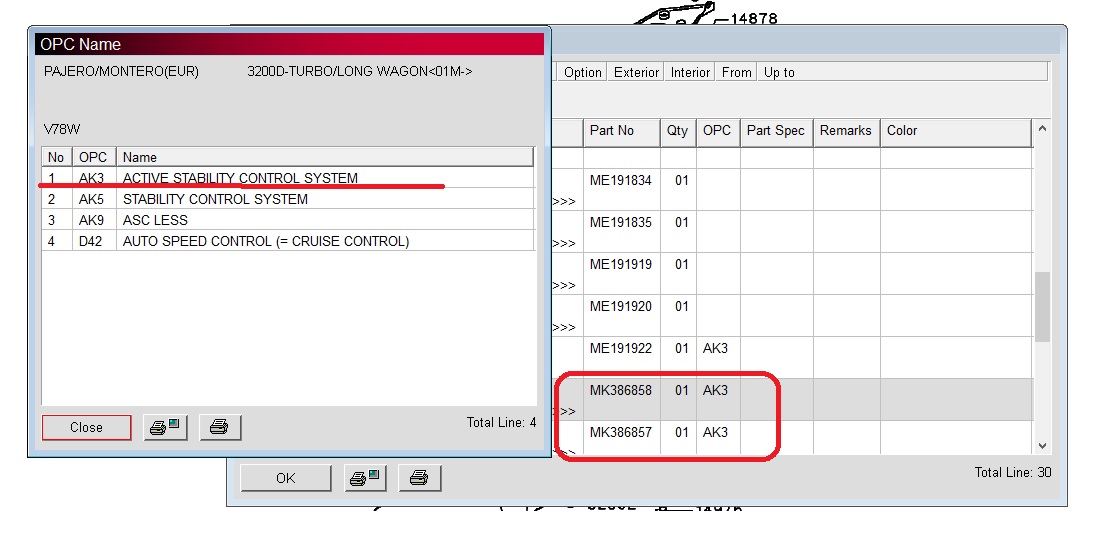Click the scroll up arrow of parts table
The height and width of the screenshot is (540, 1106).
tap(1042, 129)
